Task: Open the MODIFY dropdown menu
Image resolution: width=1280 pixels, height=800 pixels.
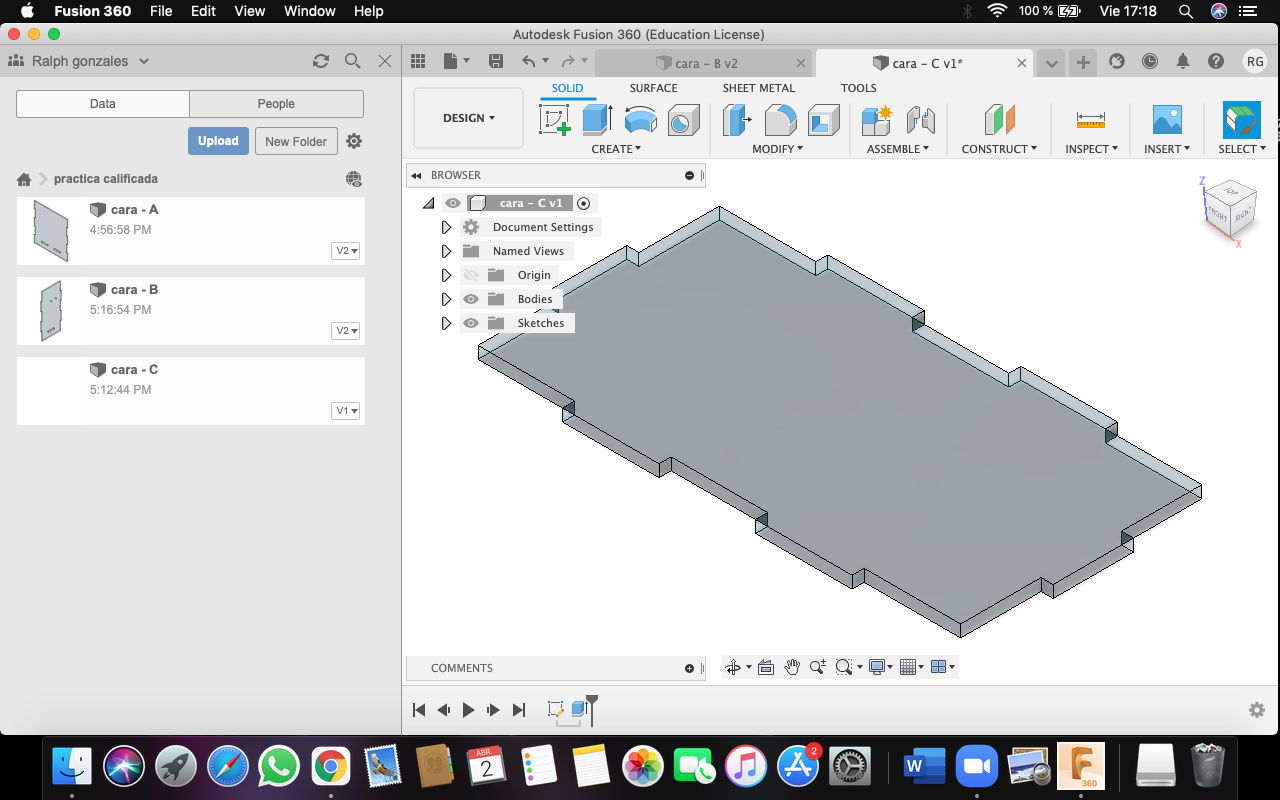Action: pyautogui.click(x=778, y=149)
